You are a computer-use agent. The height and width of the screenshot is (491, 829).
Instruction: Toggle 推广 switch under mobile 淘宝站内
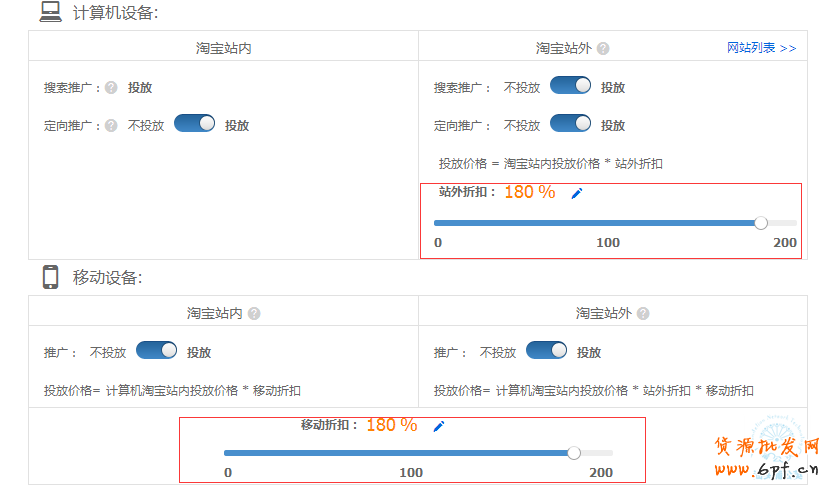pos(156,351)
